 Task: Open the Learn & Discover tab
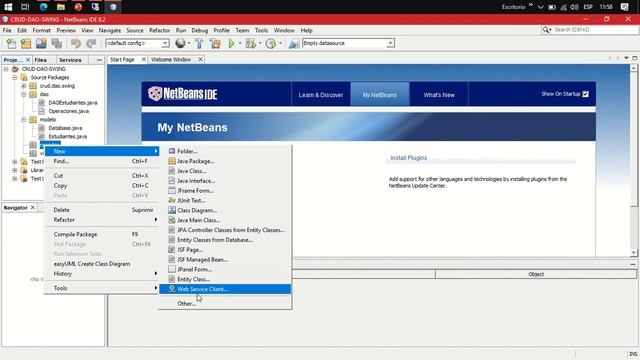click(321, 95)
